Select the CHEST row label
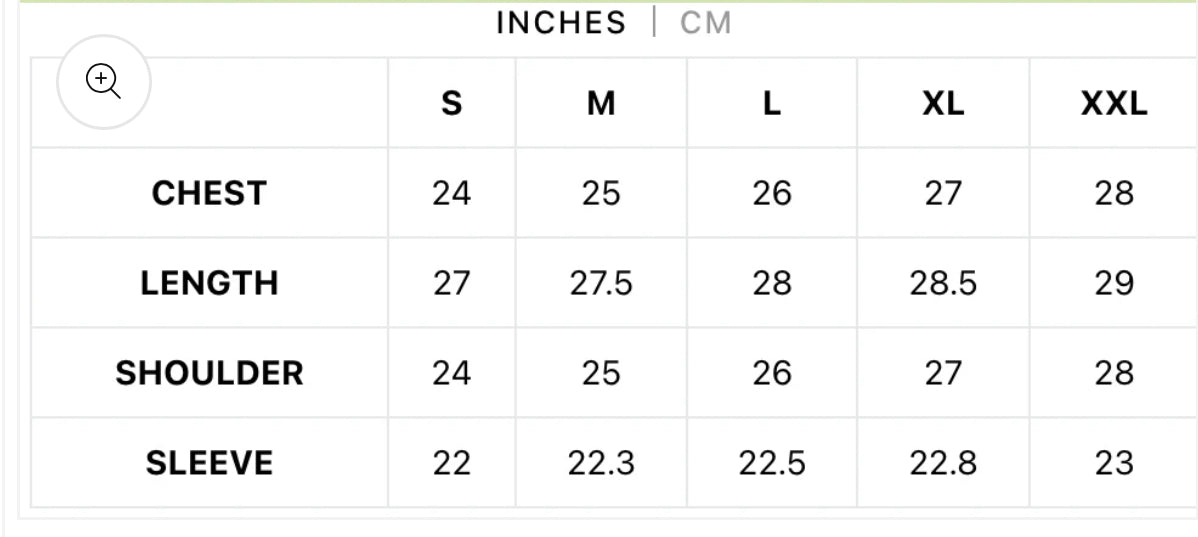1198x537 pixels. [209, 193]
